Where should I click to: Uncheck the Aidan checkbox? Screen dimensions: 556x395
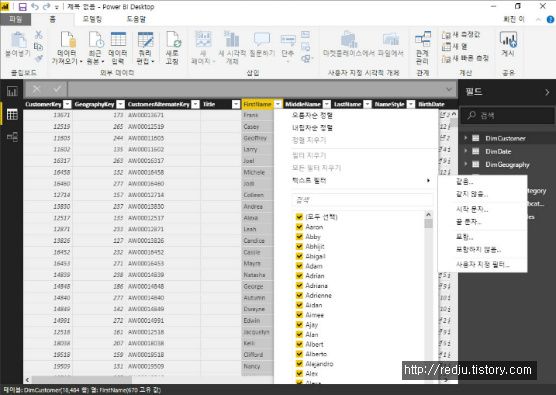[299, 305]
